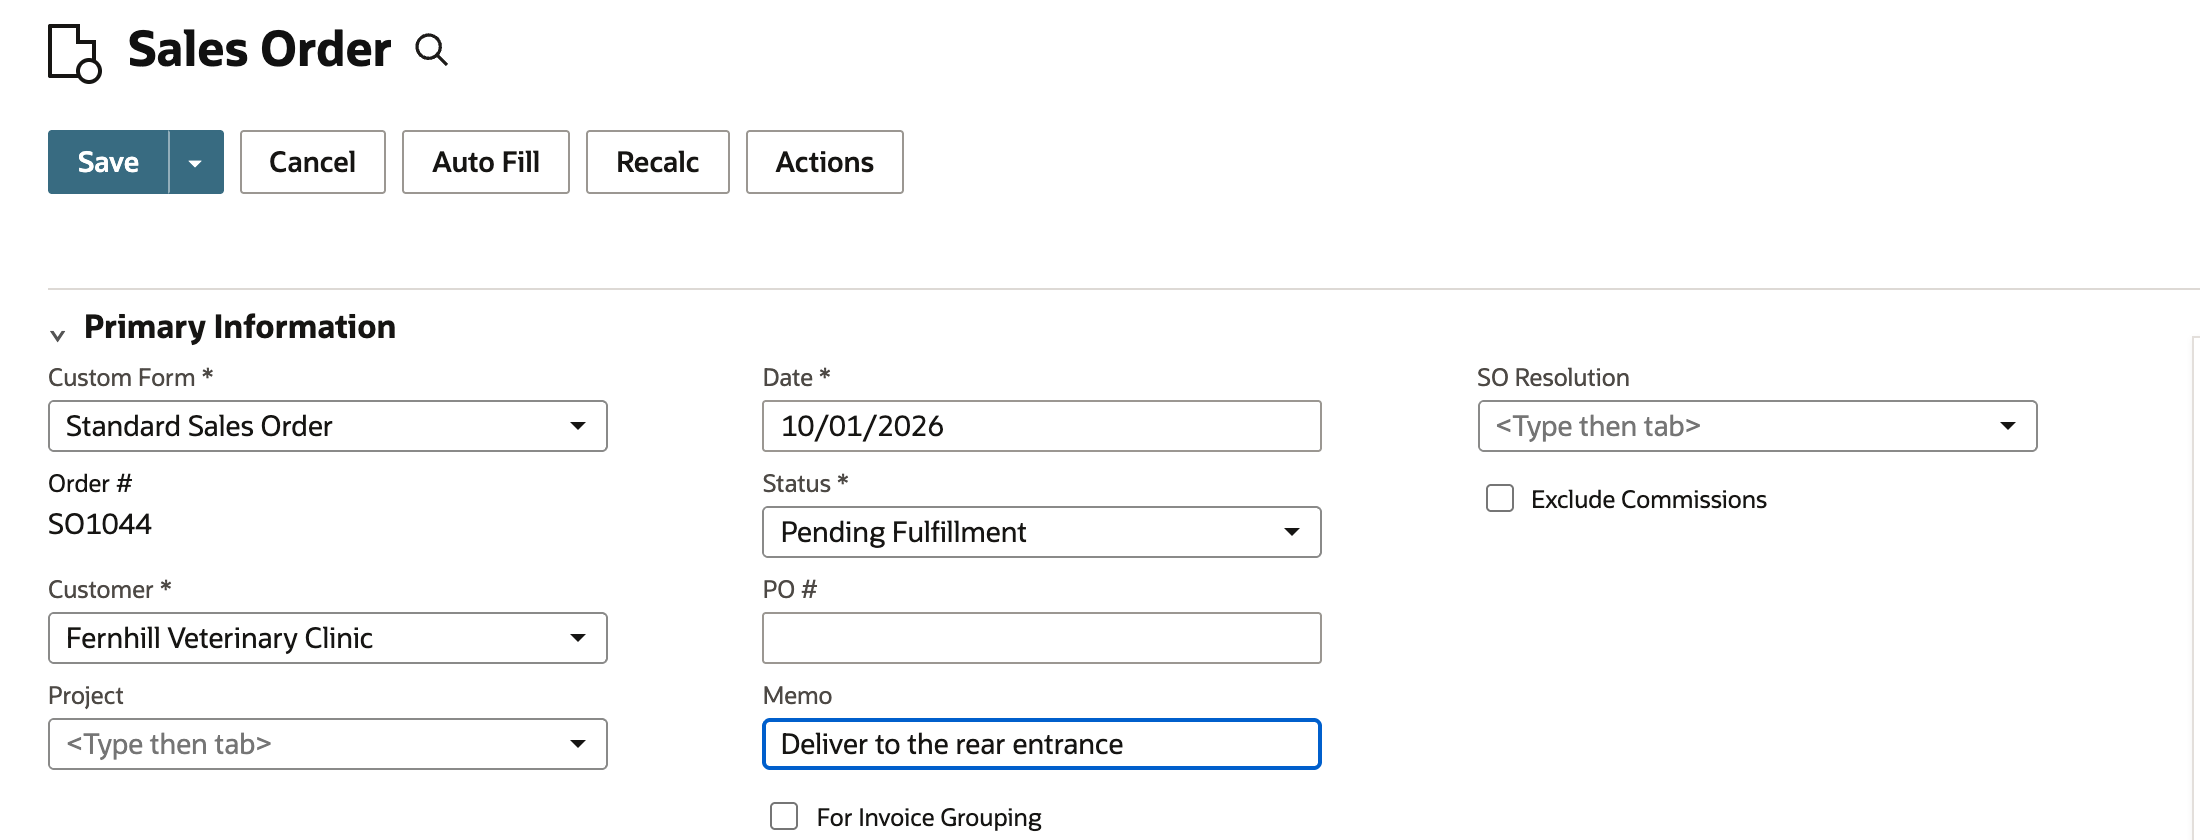Save the sales order
The width and height of the screenshot is (2200, 840).
pos(108,162)
